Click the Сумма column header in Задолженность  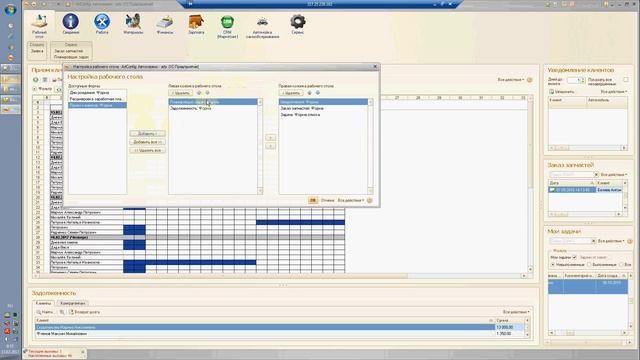(509, 320)
